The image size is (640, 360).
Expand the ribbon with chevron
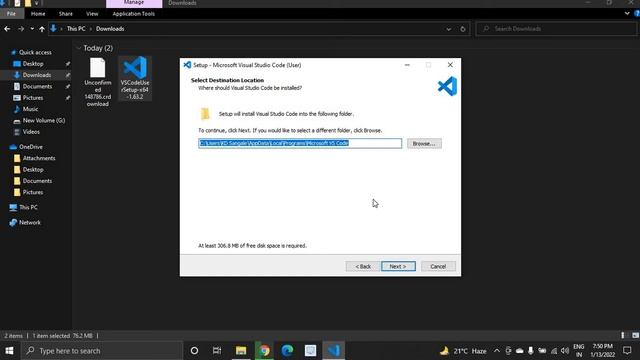[x=627, y=13]
